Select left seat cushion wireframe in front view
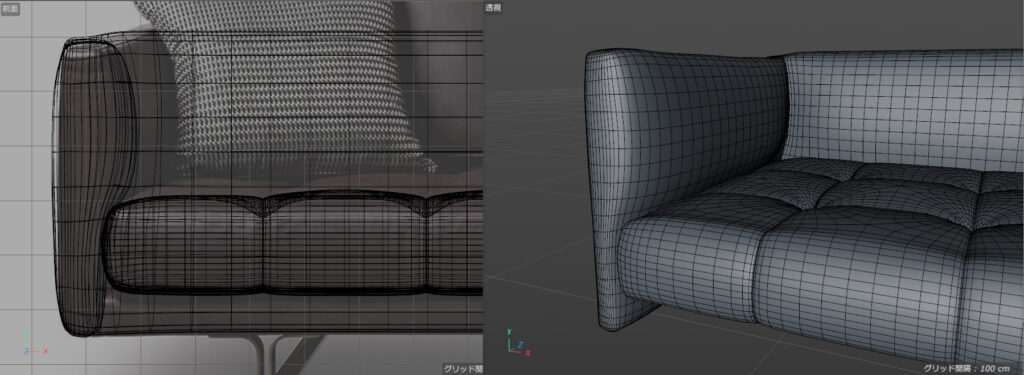The image size is (1024, 375). click(x=186, y=244)
